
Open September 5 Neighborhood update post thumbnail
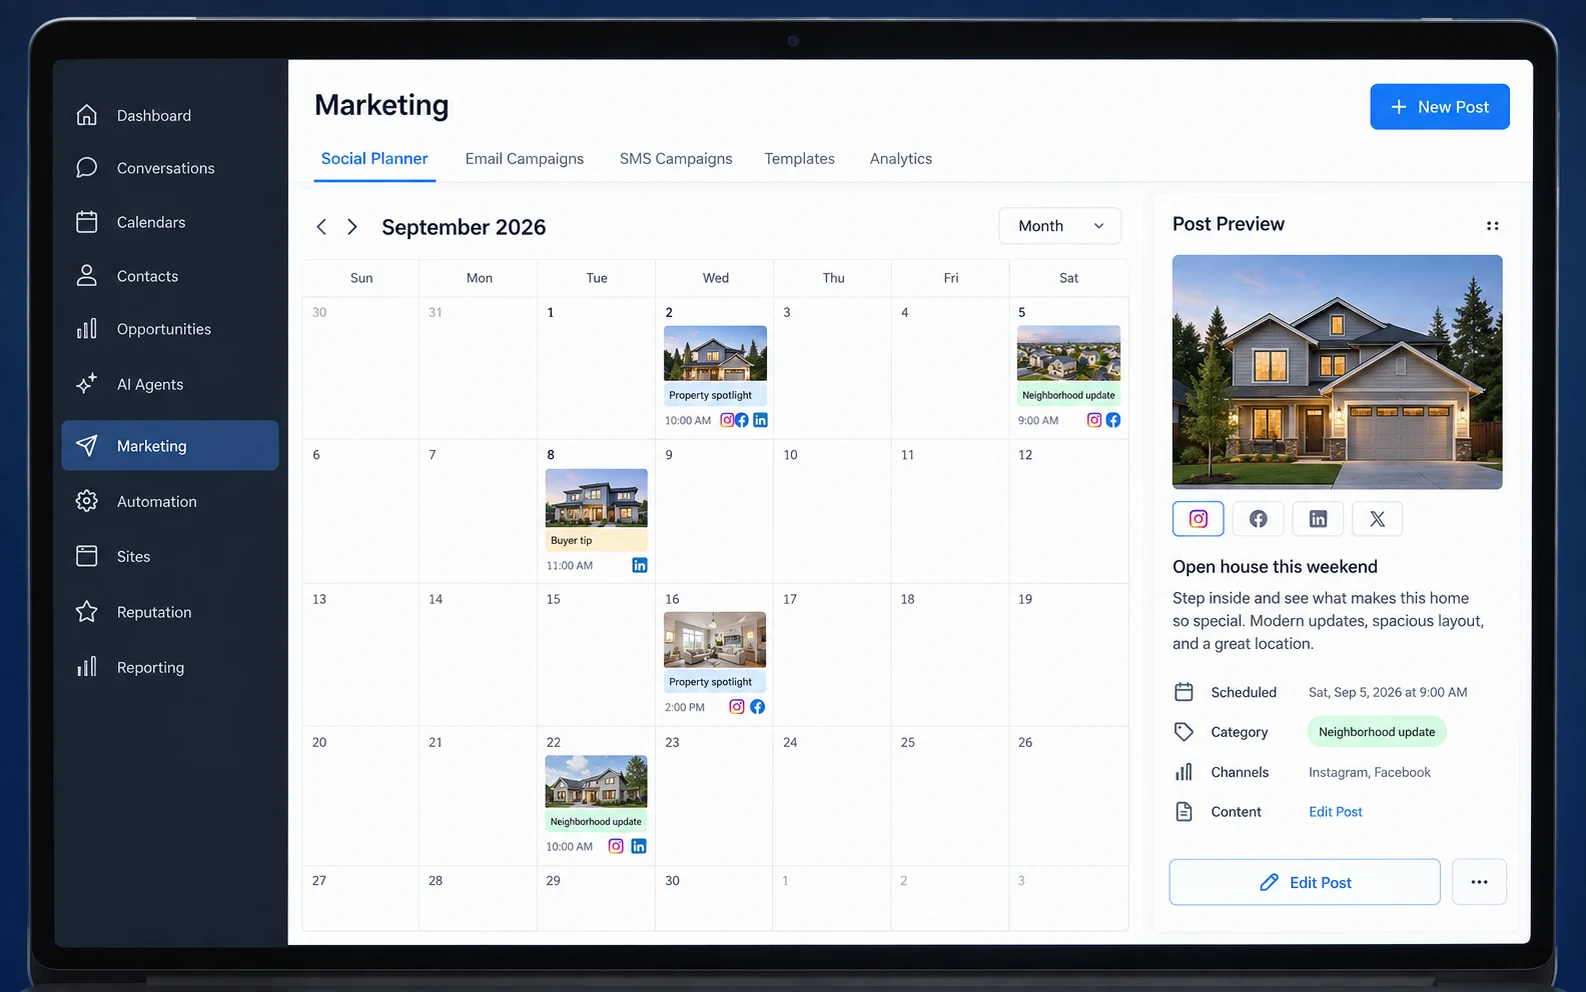[x=1068, y=353]
